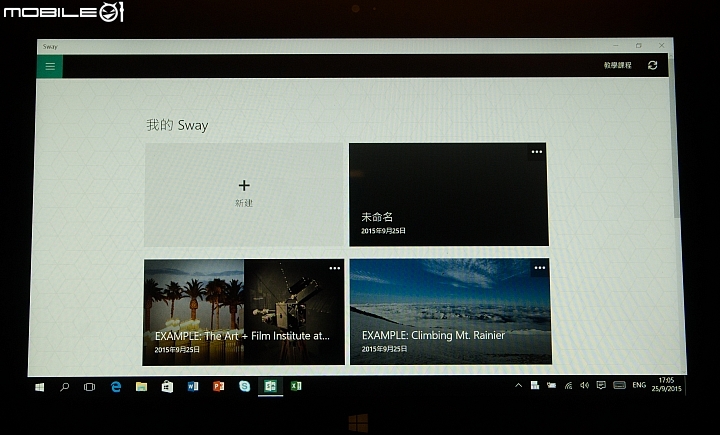Open Action Center notifications icon

tap(601, 385)
